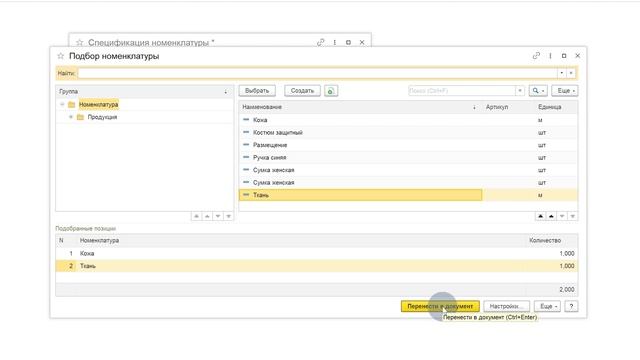
Task: Click quantity 1,000 in selected Ткань row
Action: [x=567, y=266]
